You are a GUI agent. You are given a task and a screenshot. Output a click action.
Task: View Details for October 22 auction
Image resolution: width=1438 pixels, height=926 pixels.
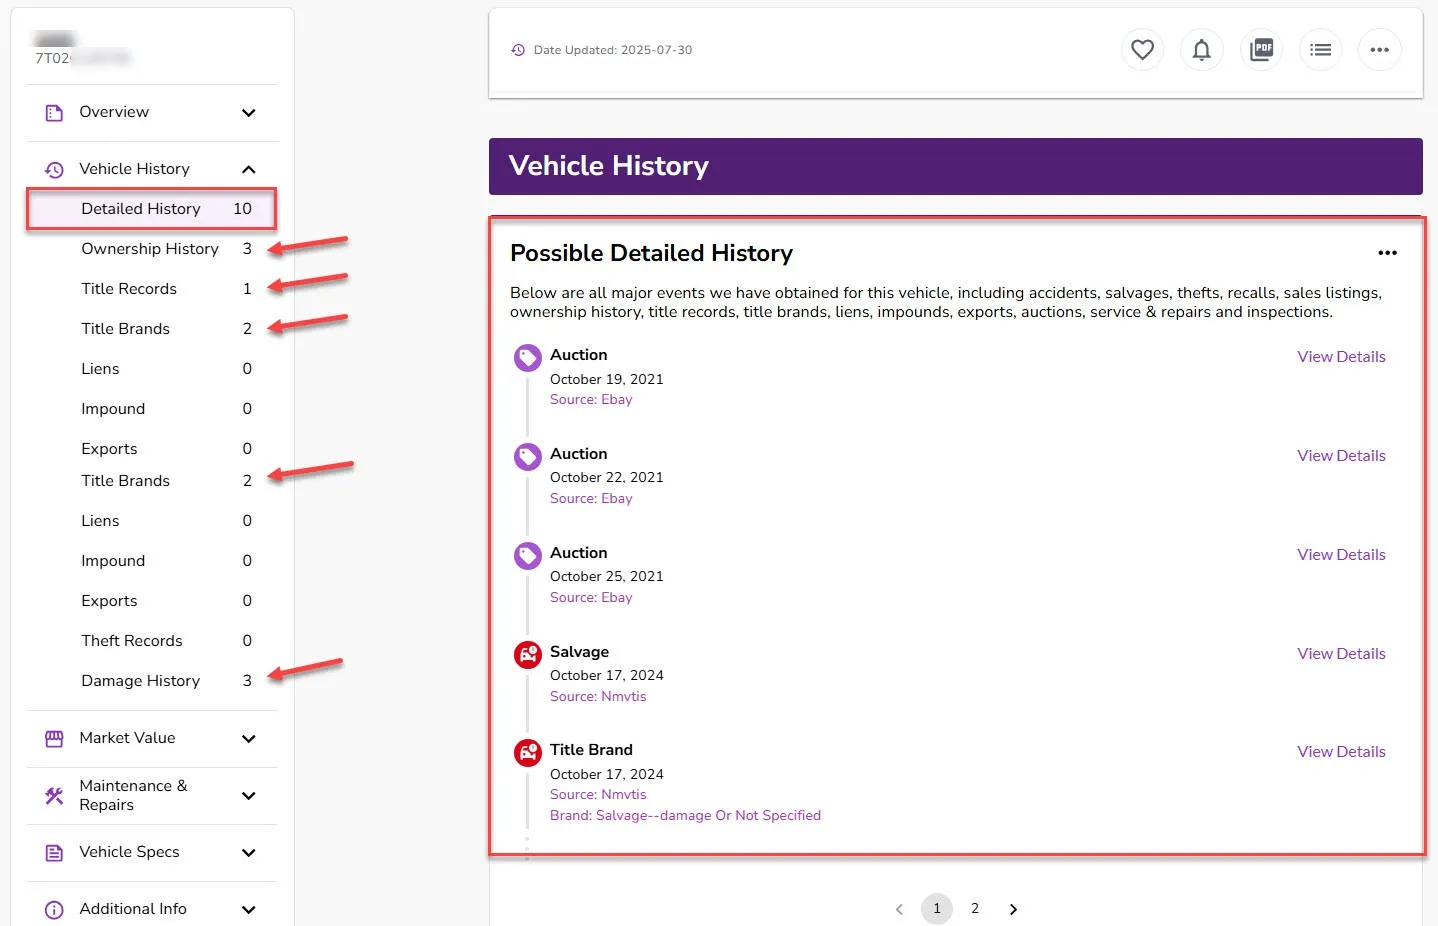coord(1341,456)
